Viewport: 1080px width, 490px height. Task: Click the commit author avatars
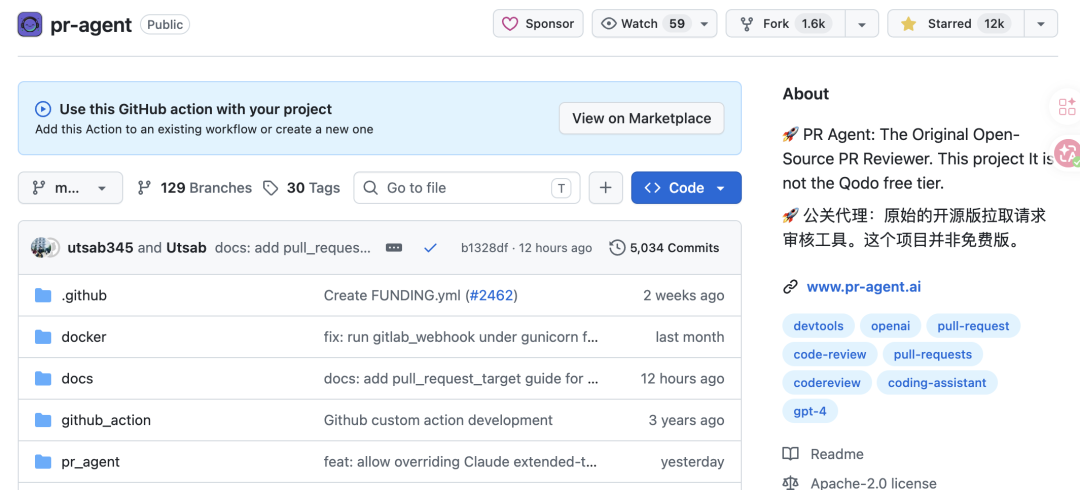click(45, 248)
